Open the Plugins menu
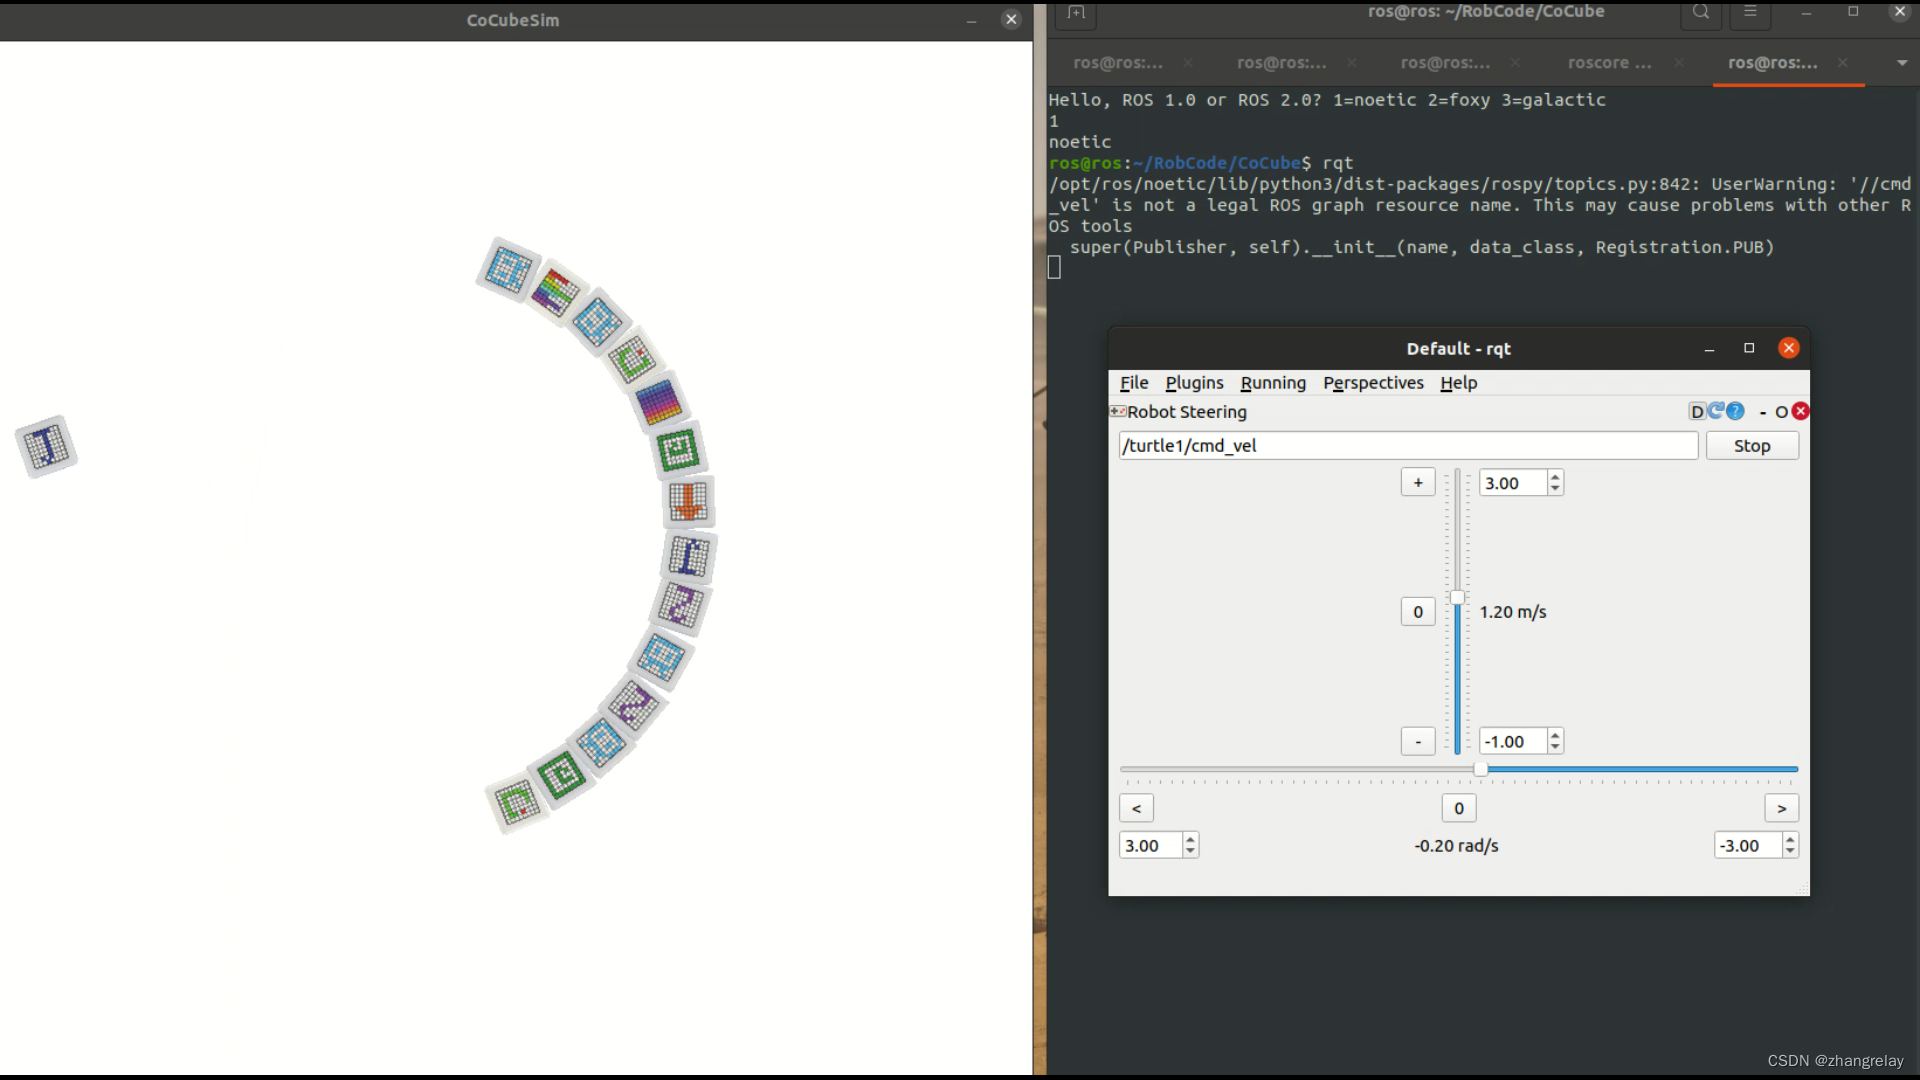This screenshot has width=1920, height=1080. coord(1194,383)
